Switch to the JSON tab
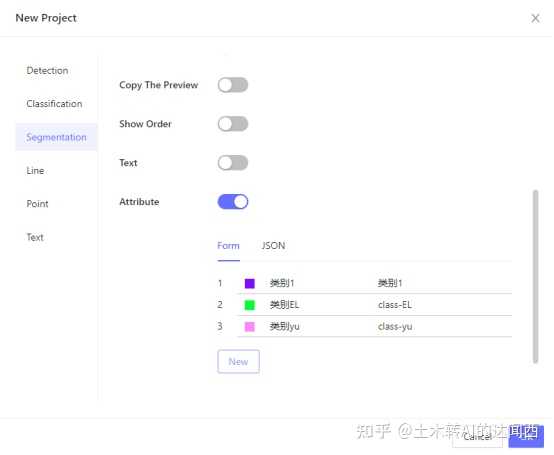Image resolution: width=554 pixels, height=455 pixels. click(x=273, y=246)
